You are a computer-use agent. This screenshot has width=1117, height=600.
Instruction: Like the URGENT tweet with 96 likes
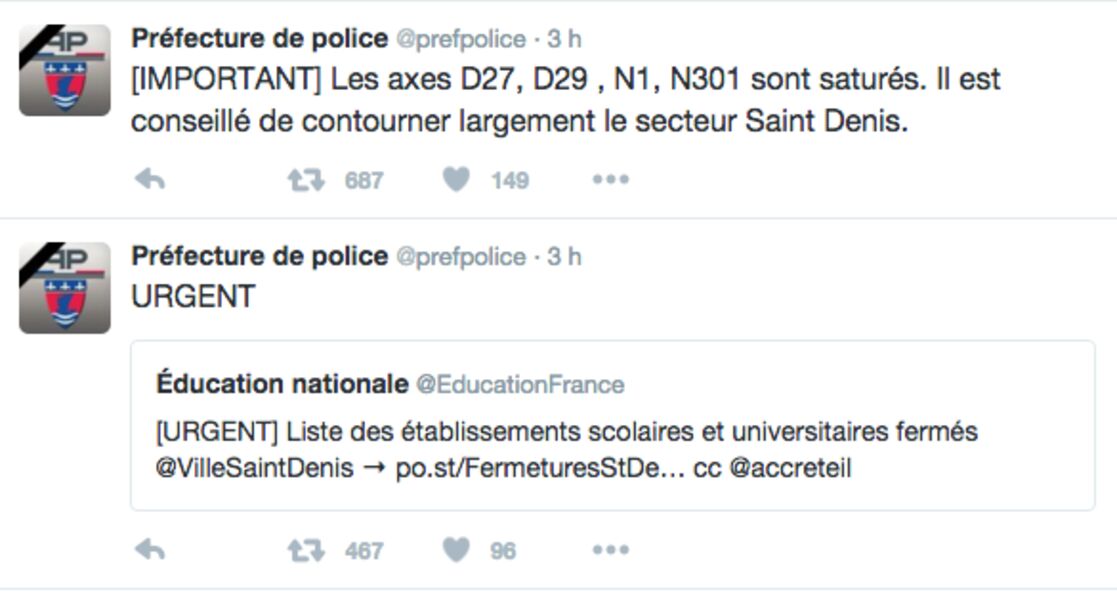456,550
